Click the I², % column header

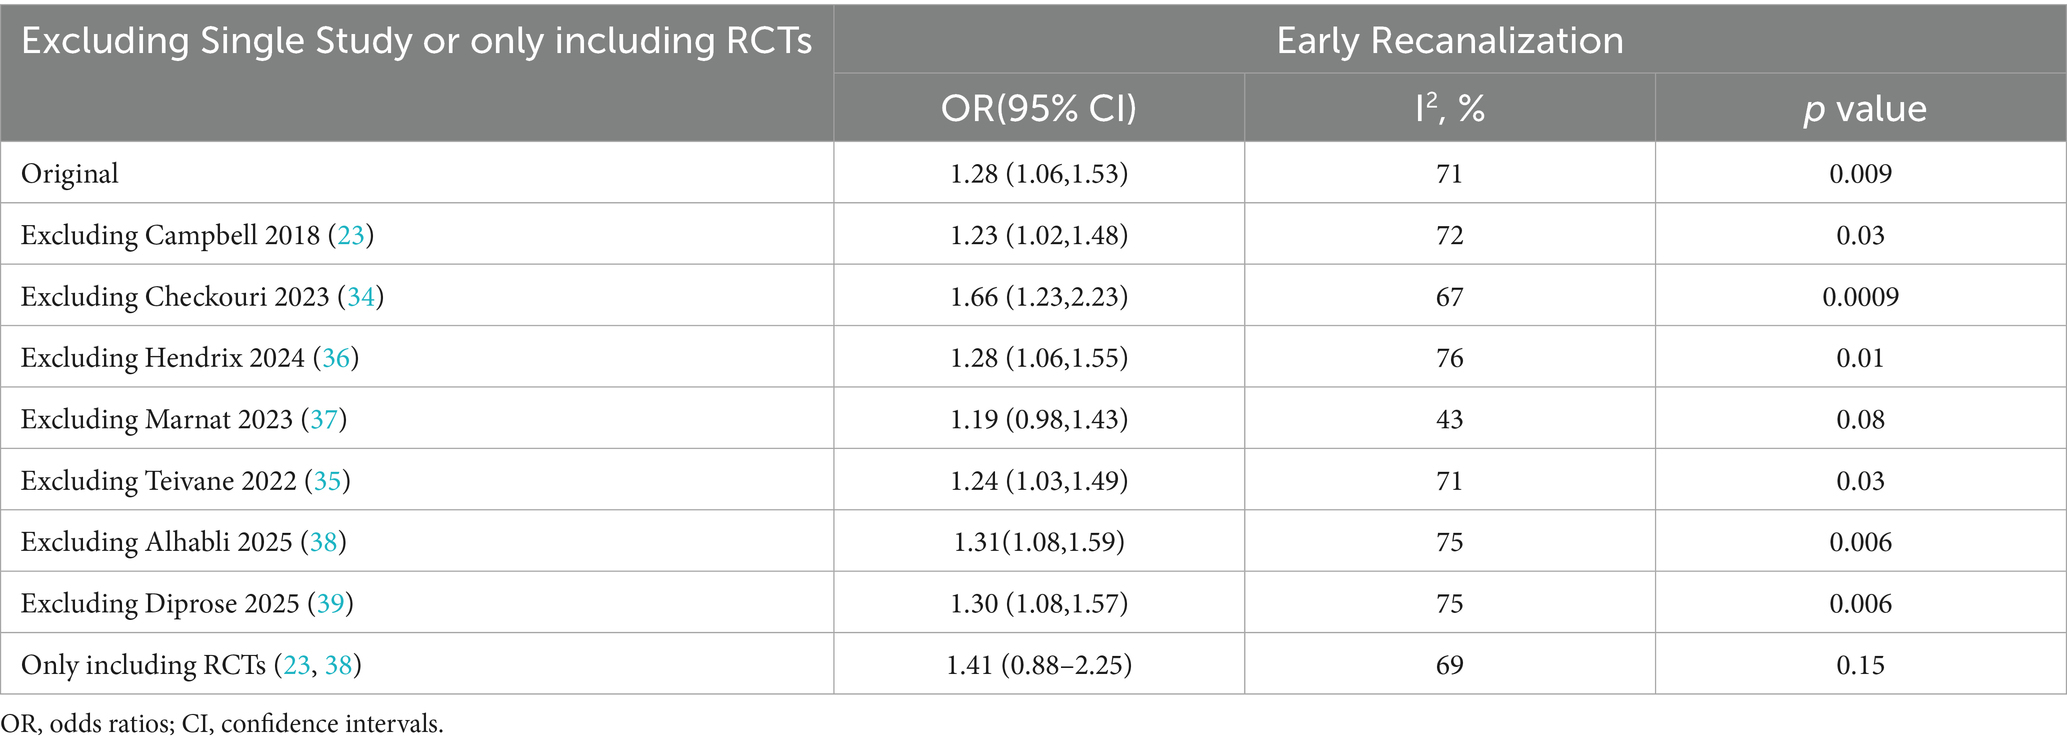pos(1449,108)
